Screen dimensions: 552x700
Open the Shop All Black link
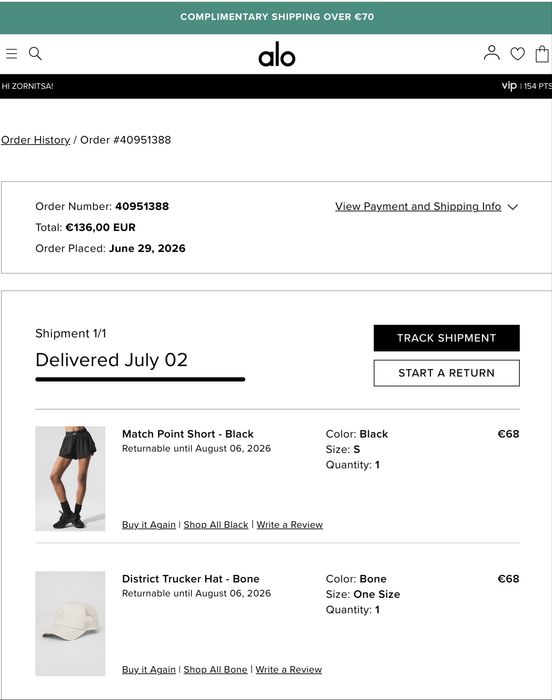click(x=216, y=525)
